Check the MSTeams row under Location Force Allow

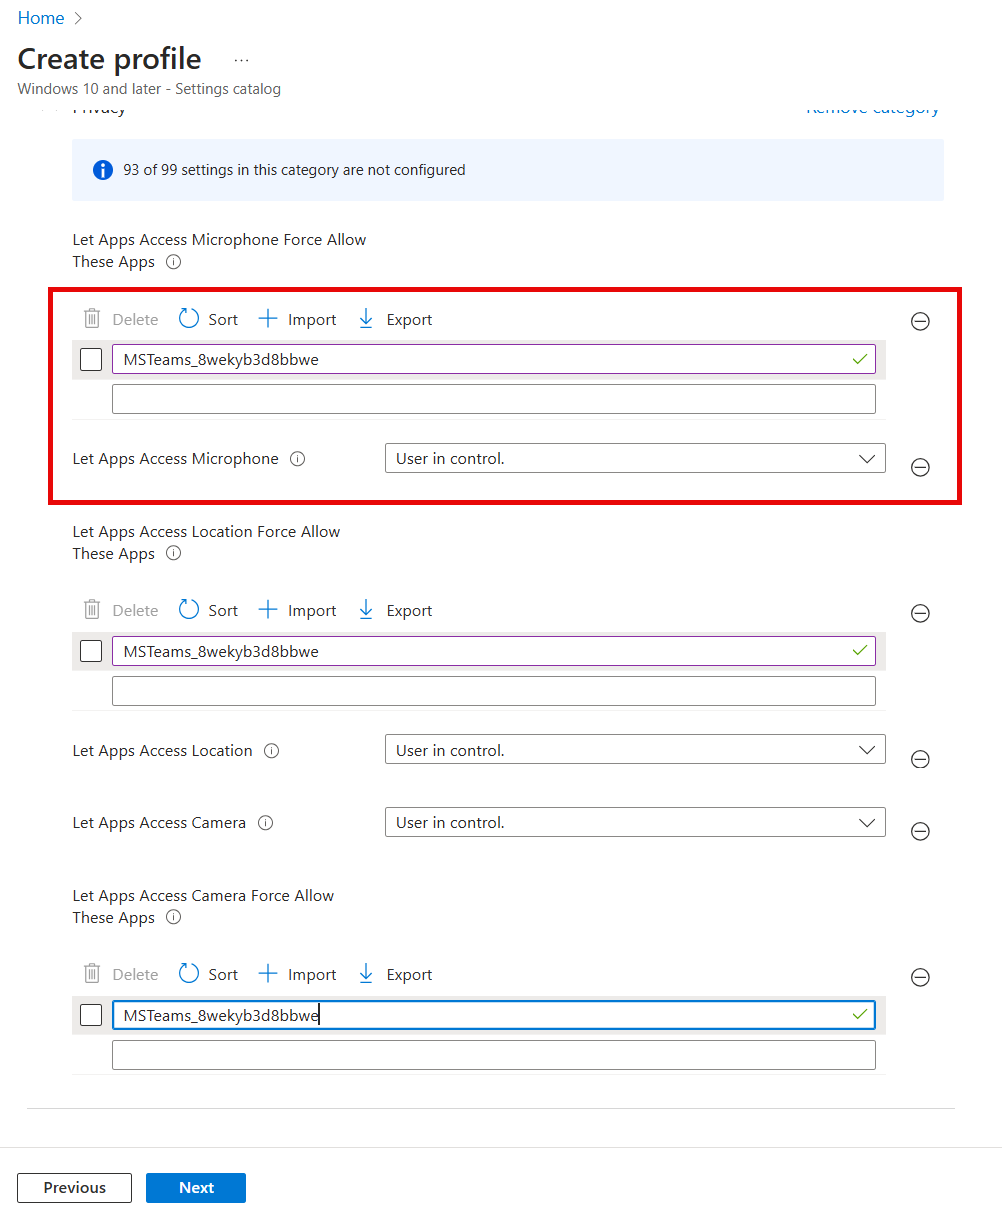coord(91,651)
